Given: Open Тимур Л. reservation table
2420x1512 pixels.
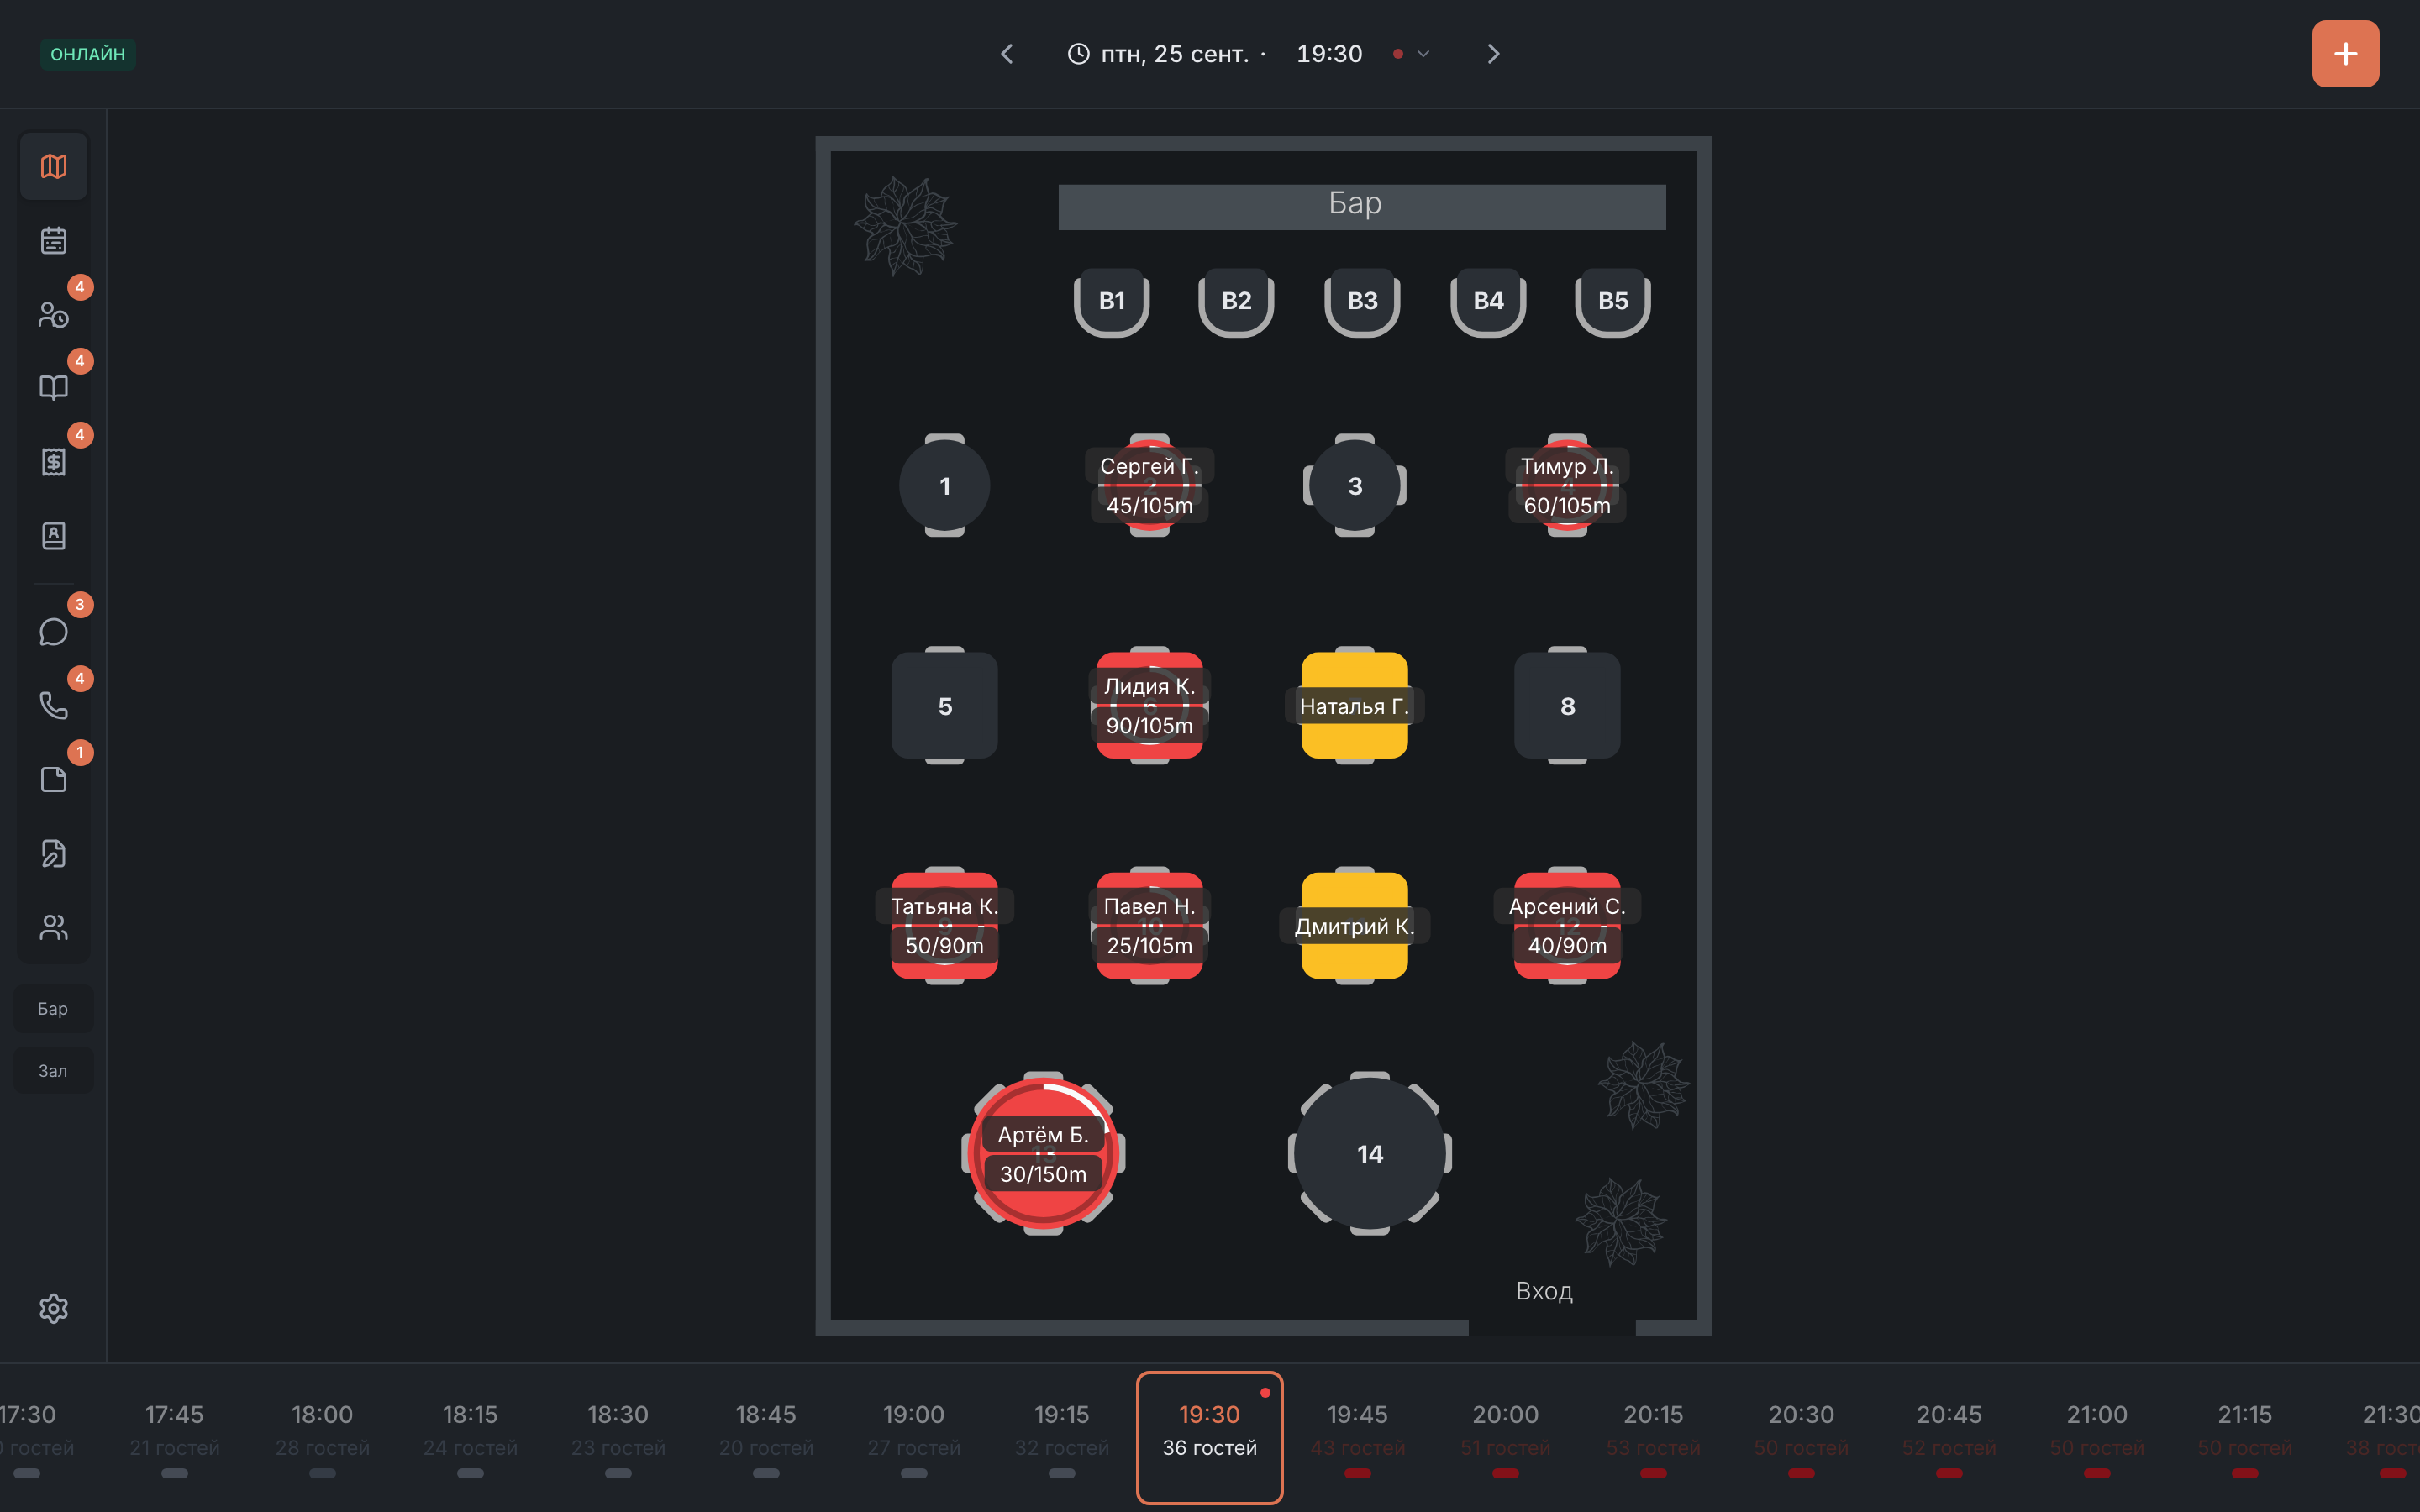Looking at the screenshot, I should pyautogui.click(x=1567, y=486).
